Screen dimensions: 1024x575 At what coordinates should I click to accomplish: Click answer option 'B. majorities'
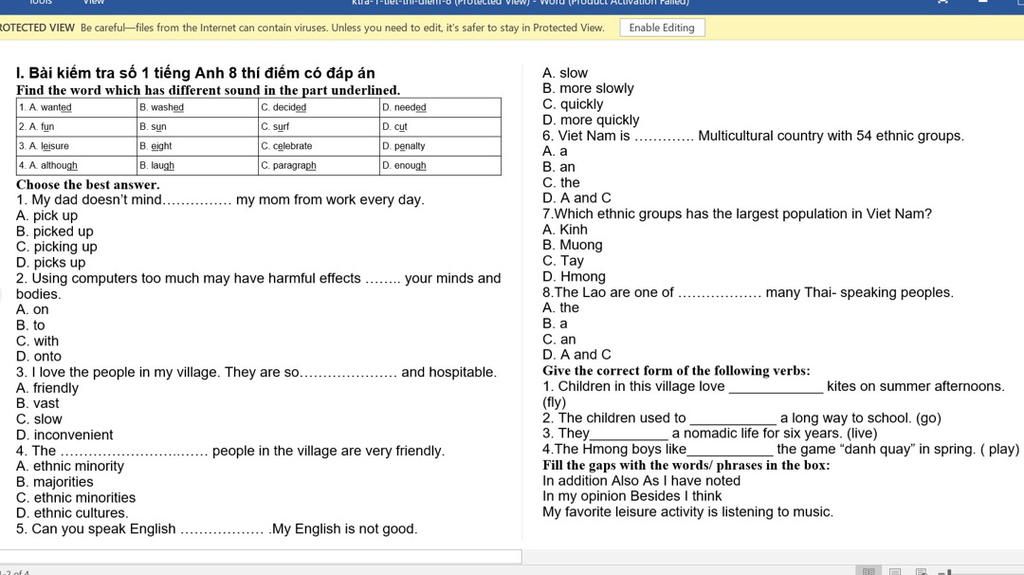point(55,482)
